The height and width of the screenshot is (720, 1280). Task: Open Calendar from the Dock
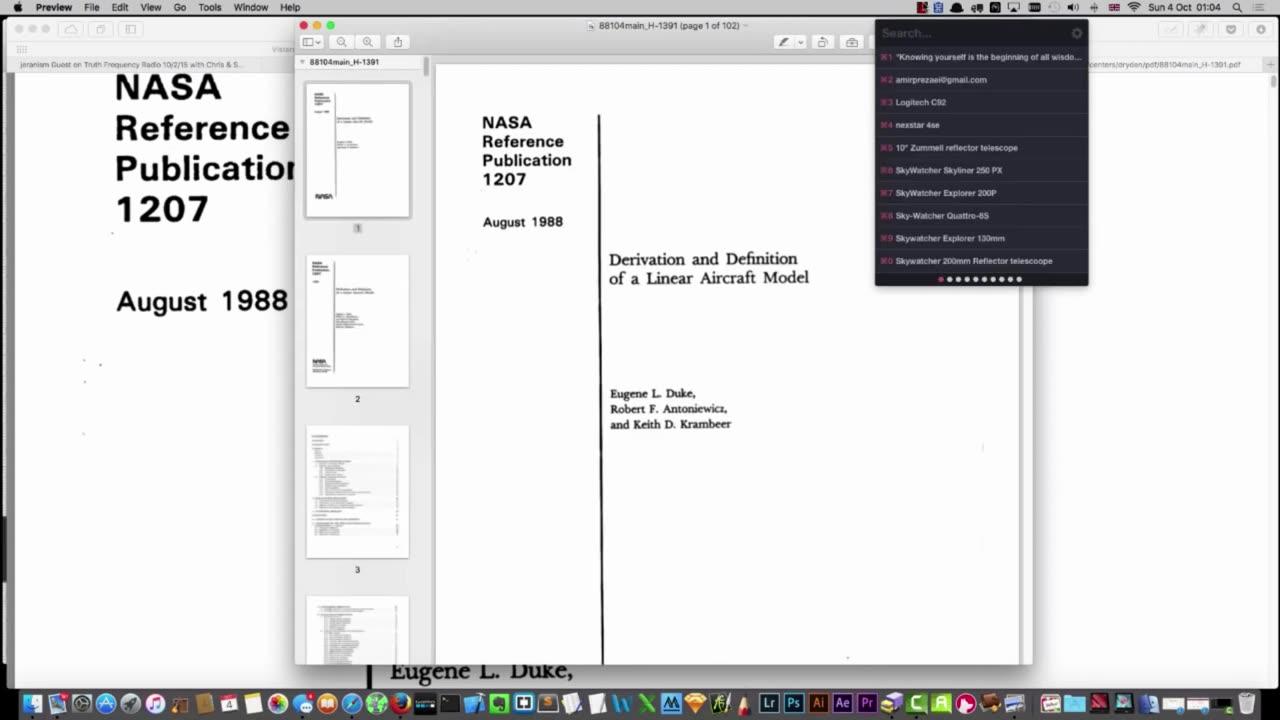coord(229,703)
